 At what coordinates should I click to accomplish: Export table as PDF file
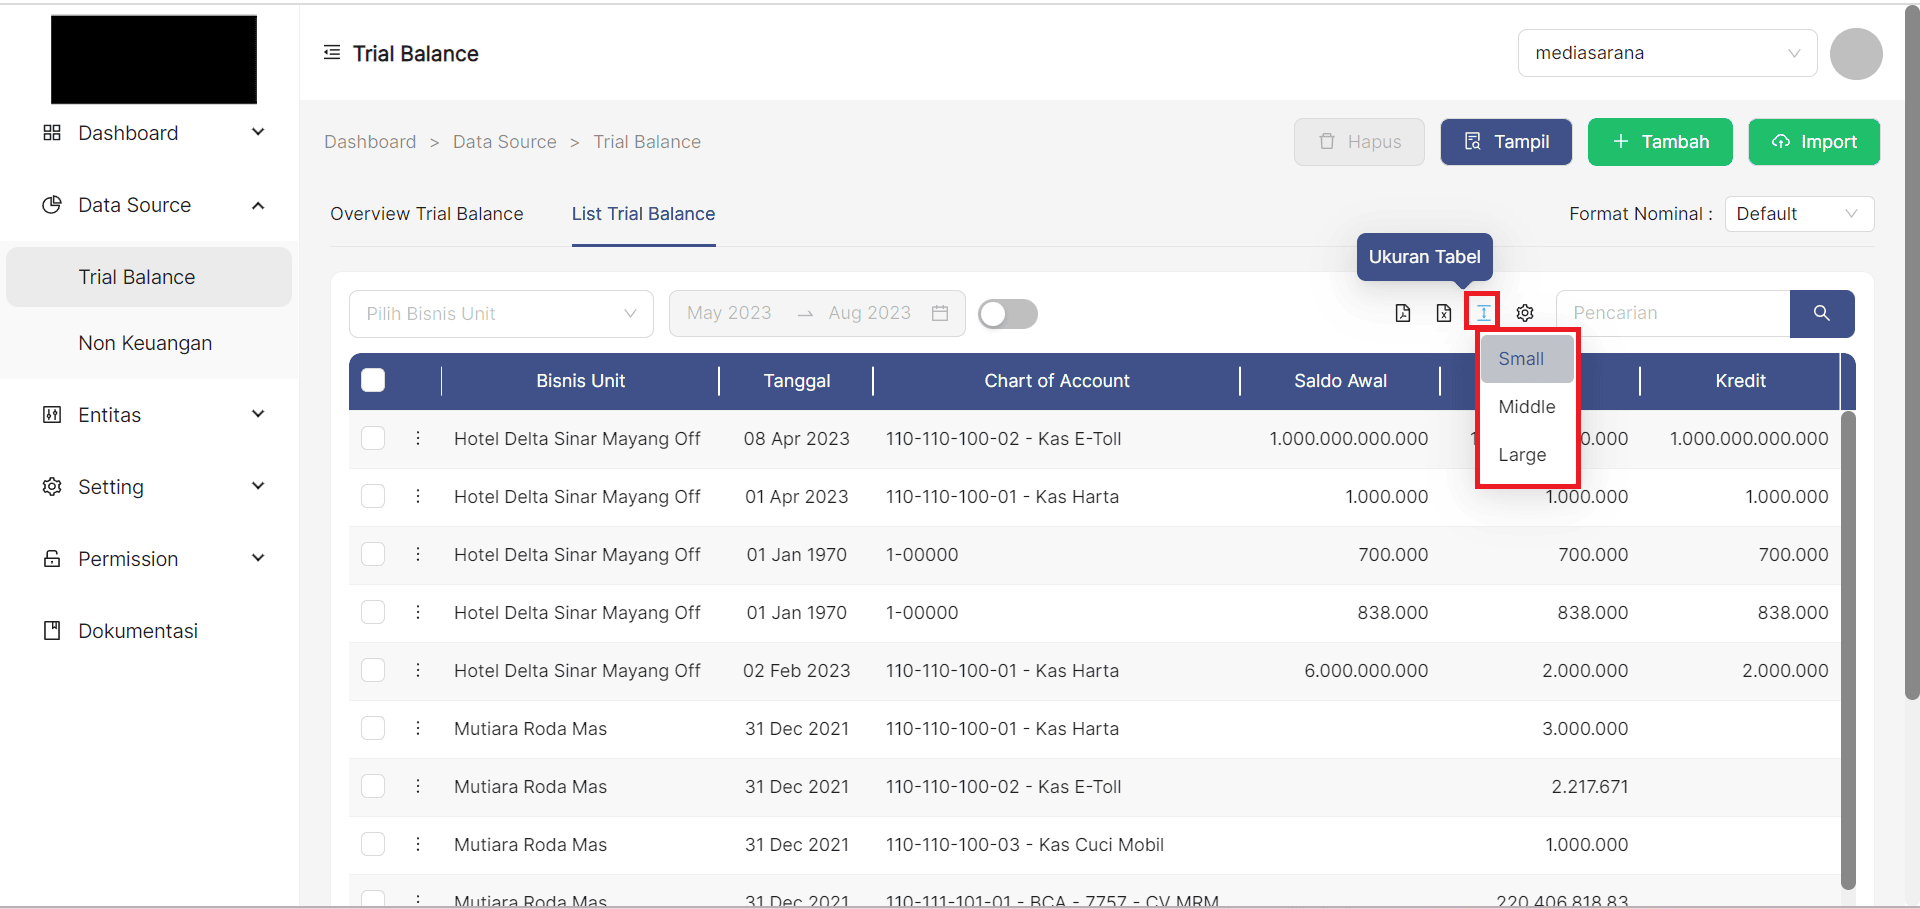tap(1403, 313)
